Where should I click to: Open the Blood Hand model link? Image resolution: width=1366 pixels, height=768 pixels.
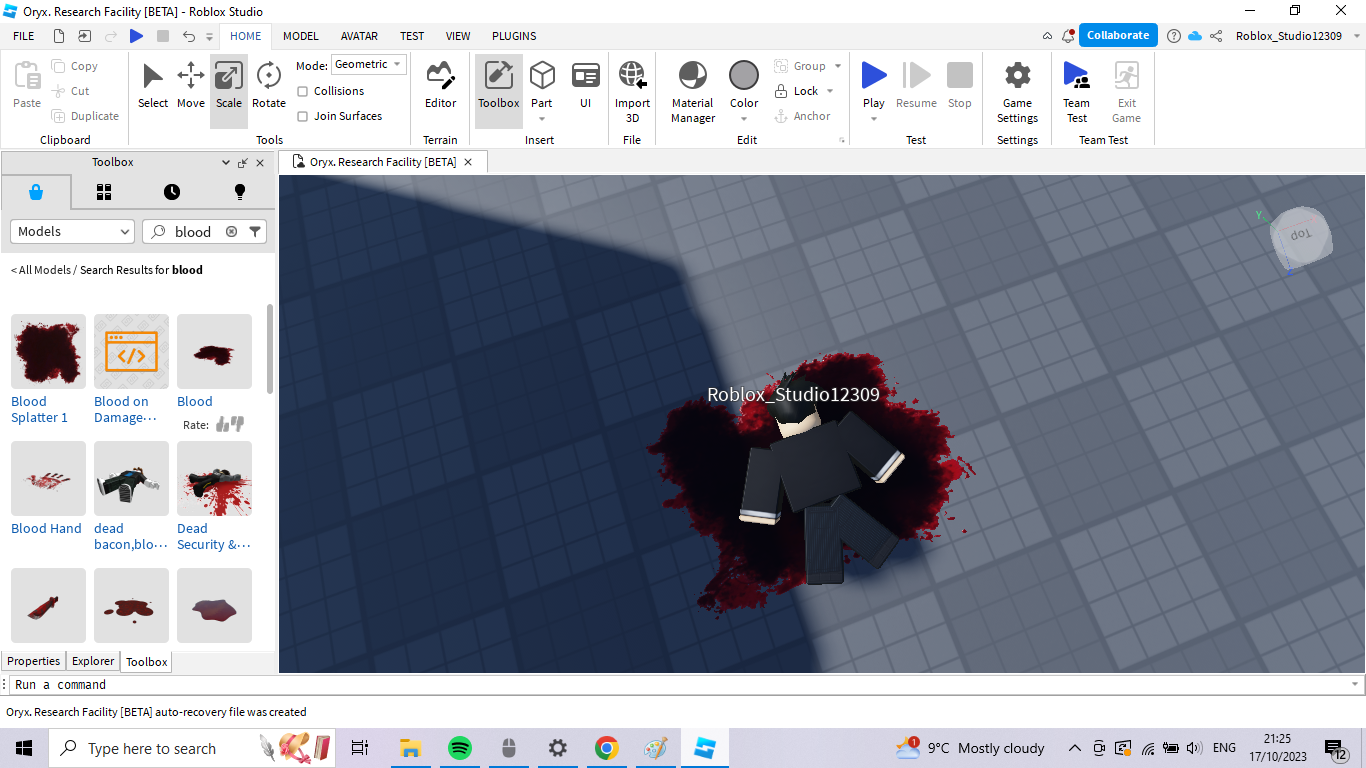[x=46, y=528]
